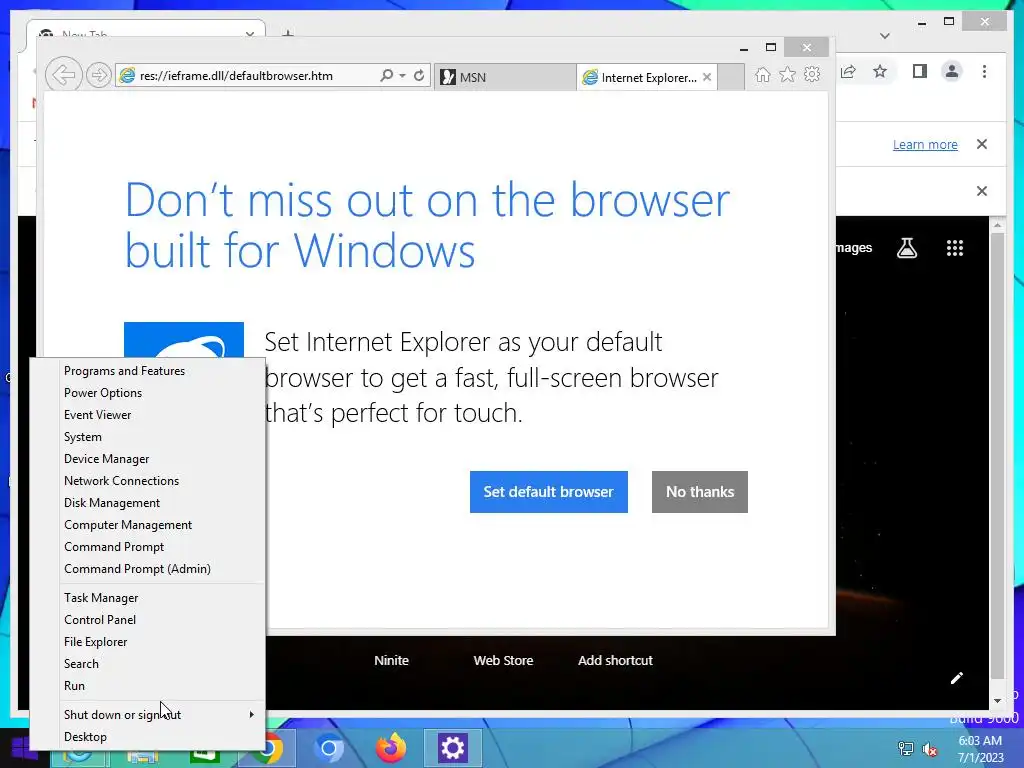Open the Internet Explorer Tools gear

tap(812, 75)
